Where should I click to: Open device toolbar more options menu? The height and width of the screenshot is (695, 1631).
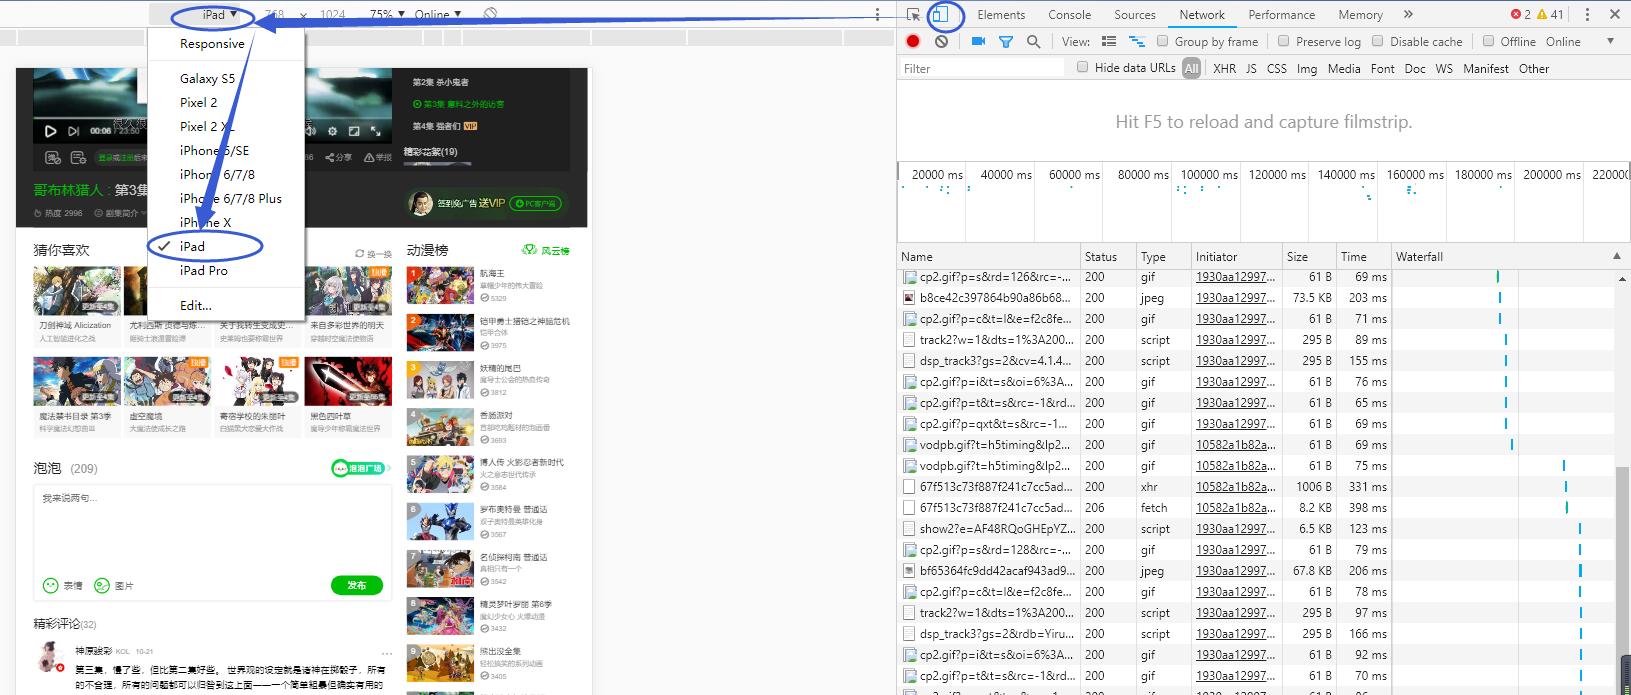point(877,15)
